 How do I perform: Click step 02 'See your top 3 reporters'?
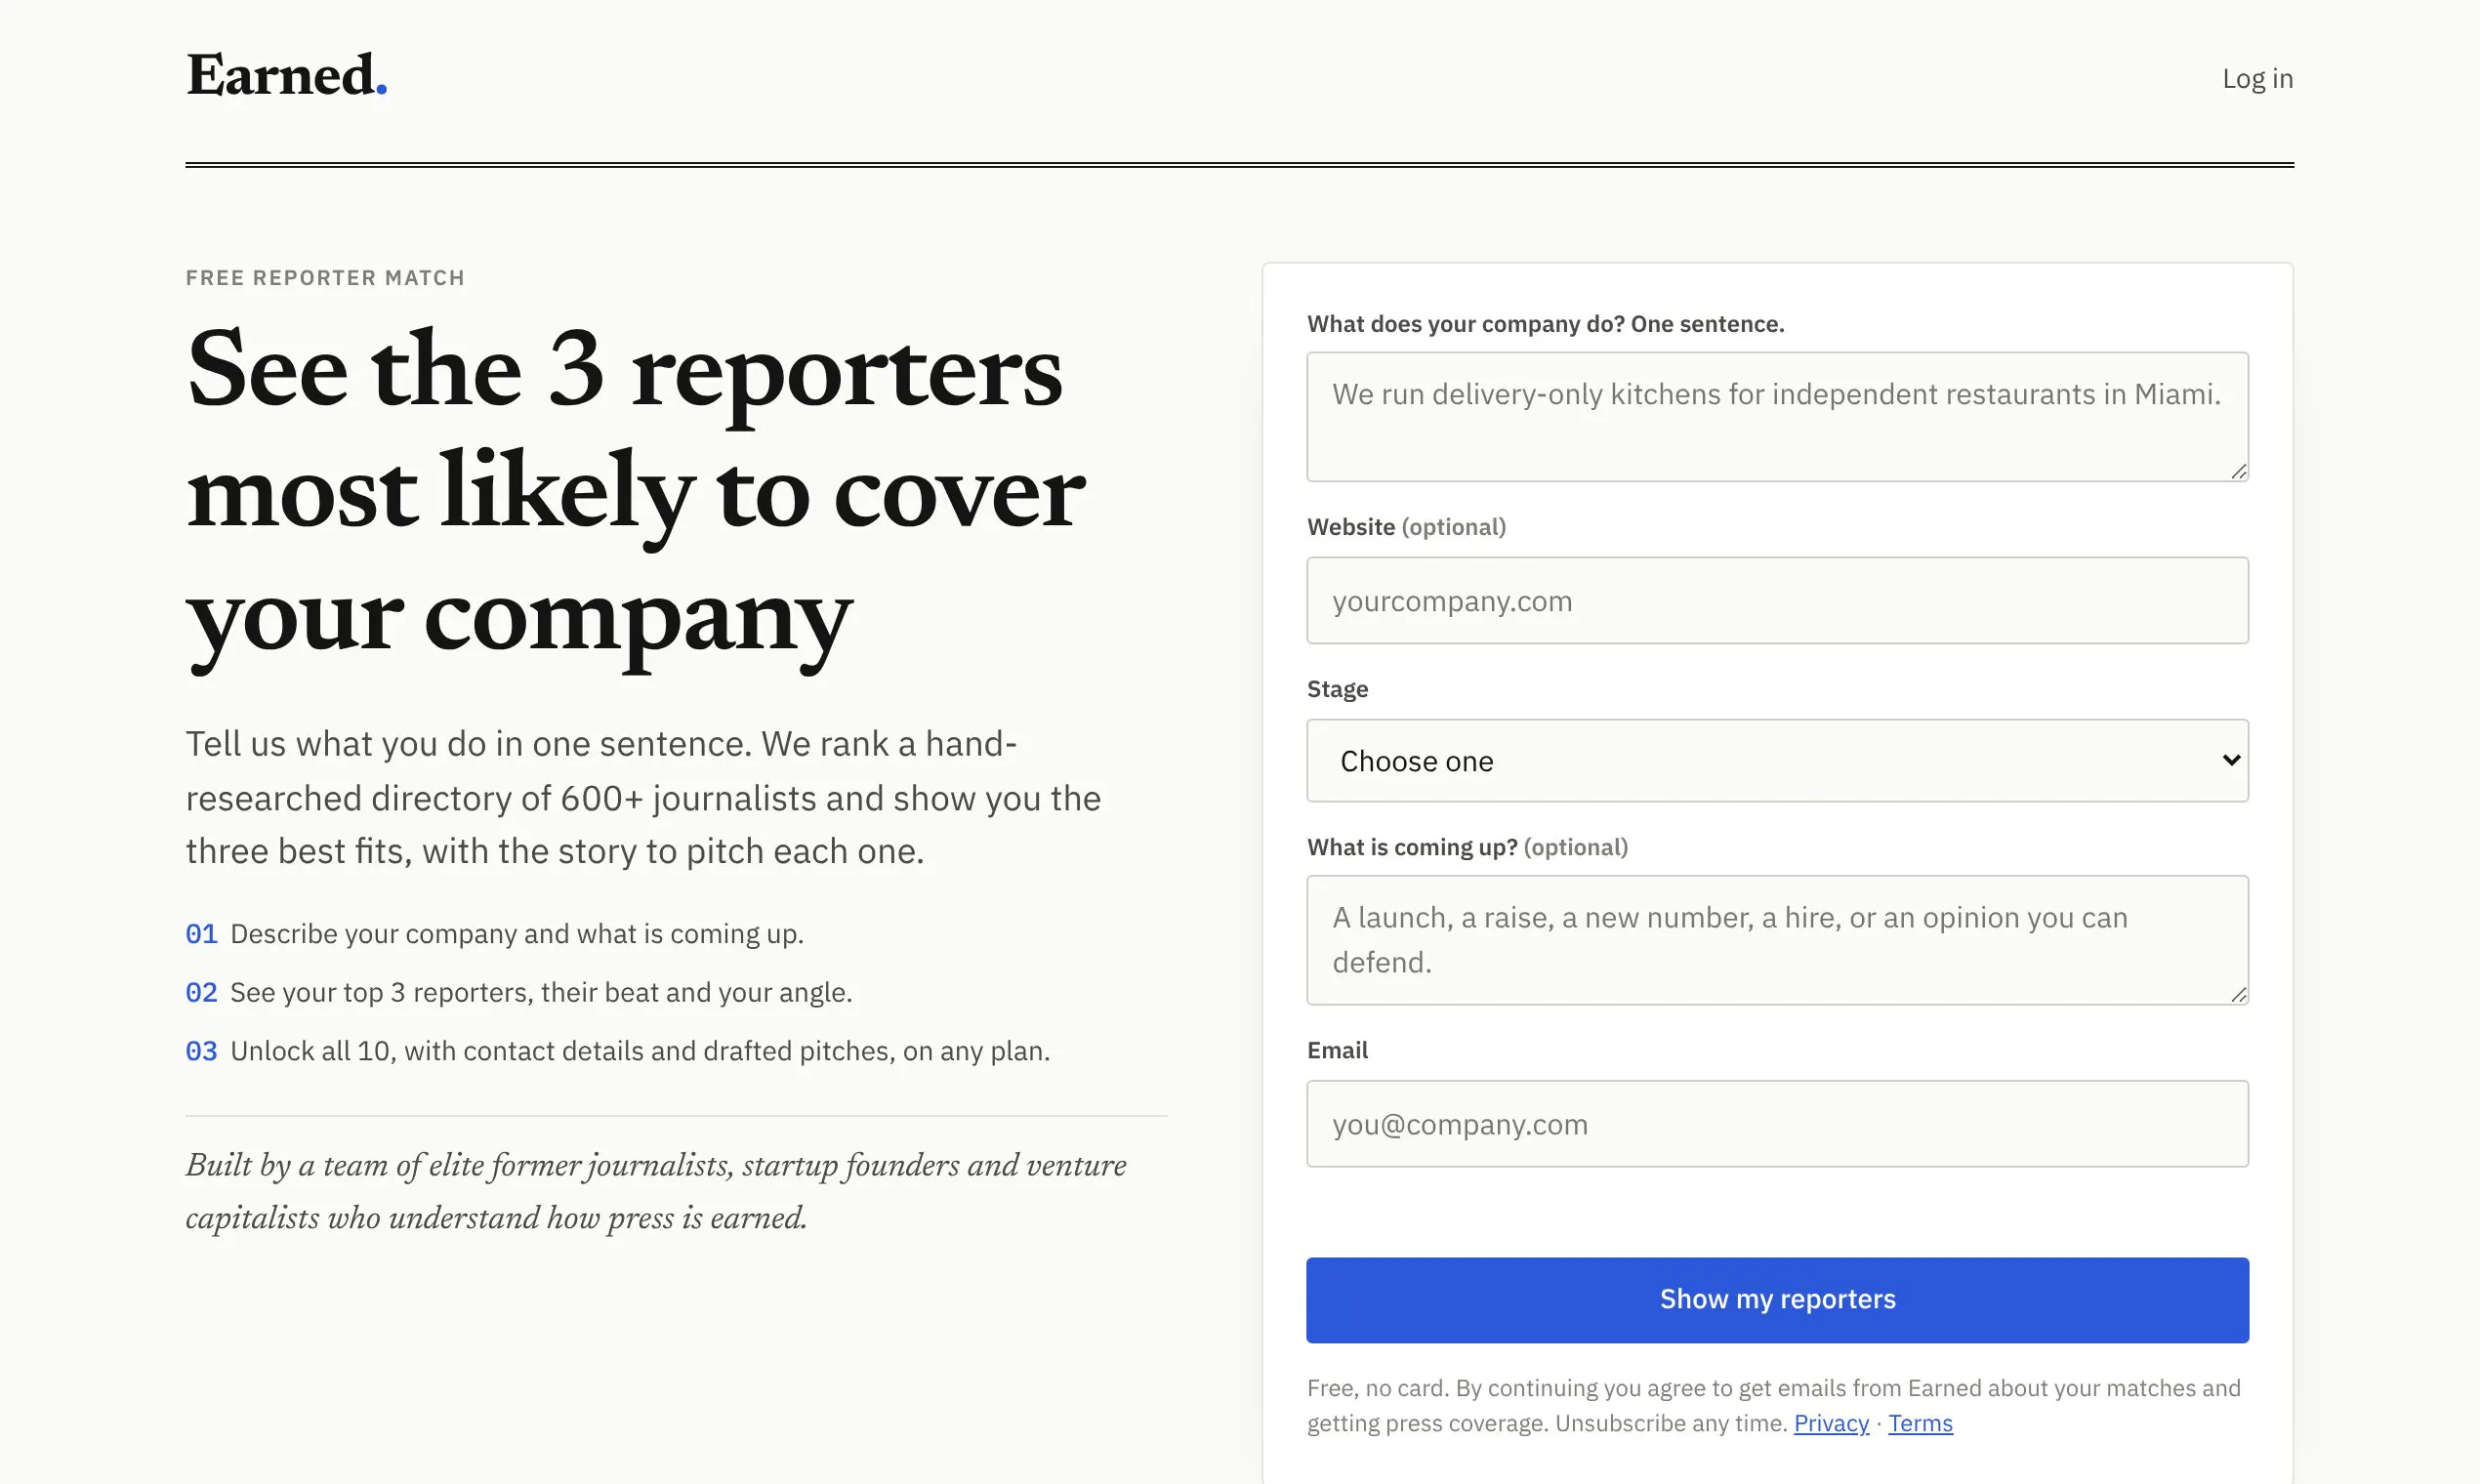(541, 992)
